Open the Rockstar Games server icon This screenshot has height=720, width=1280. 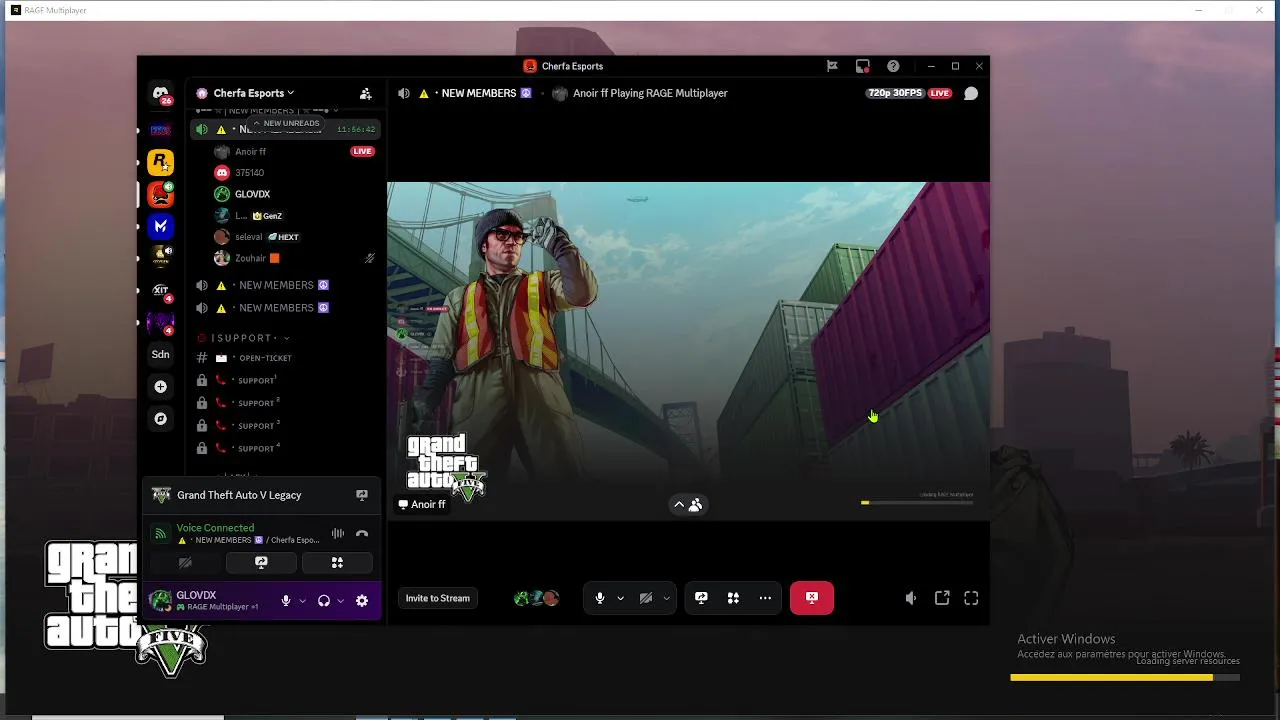coord(160,162)
